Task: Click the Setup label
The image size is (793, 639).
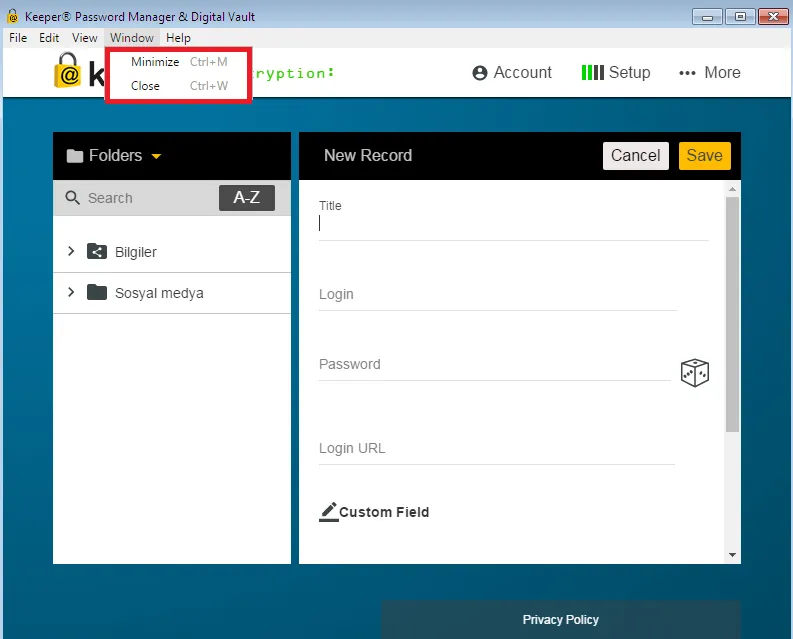Action: point(629,72)
